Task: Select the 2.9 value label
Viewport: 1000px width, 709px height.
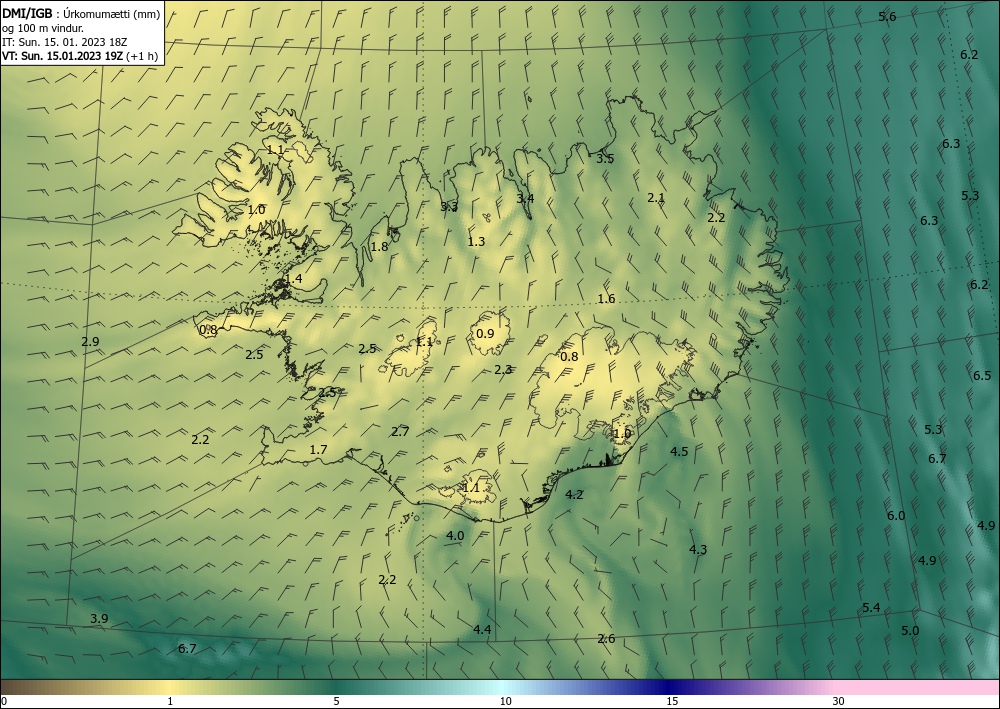Action: tap(90, 341)
